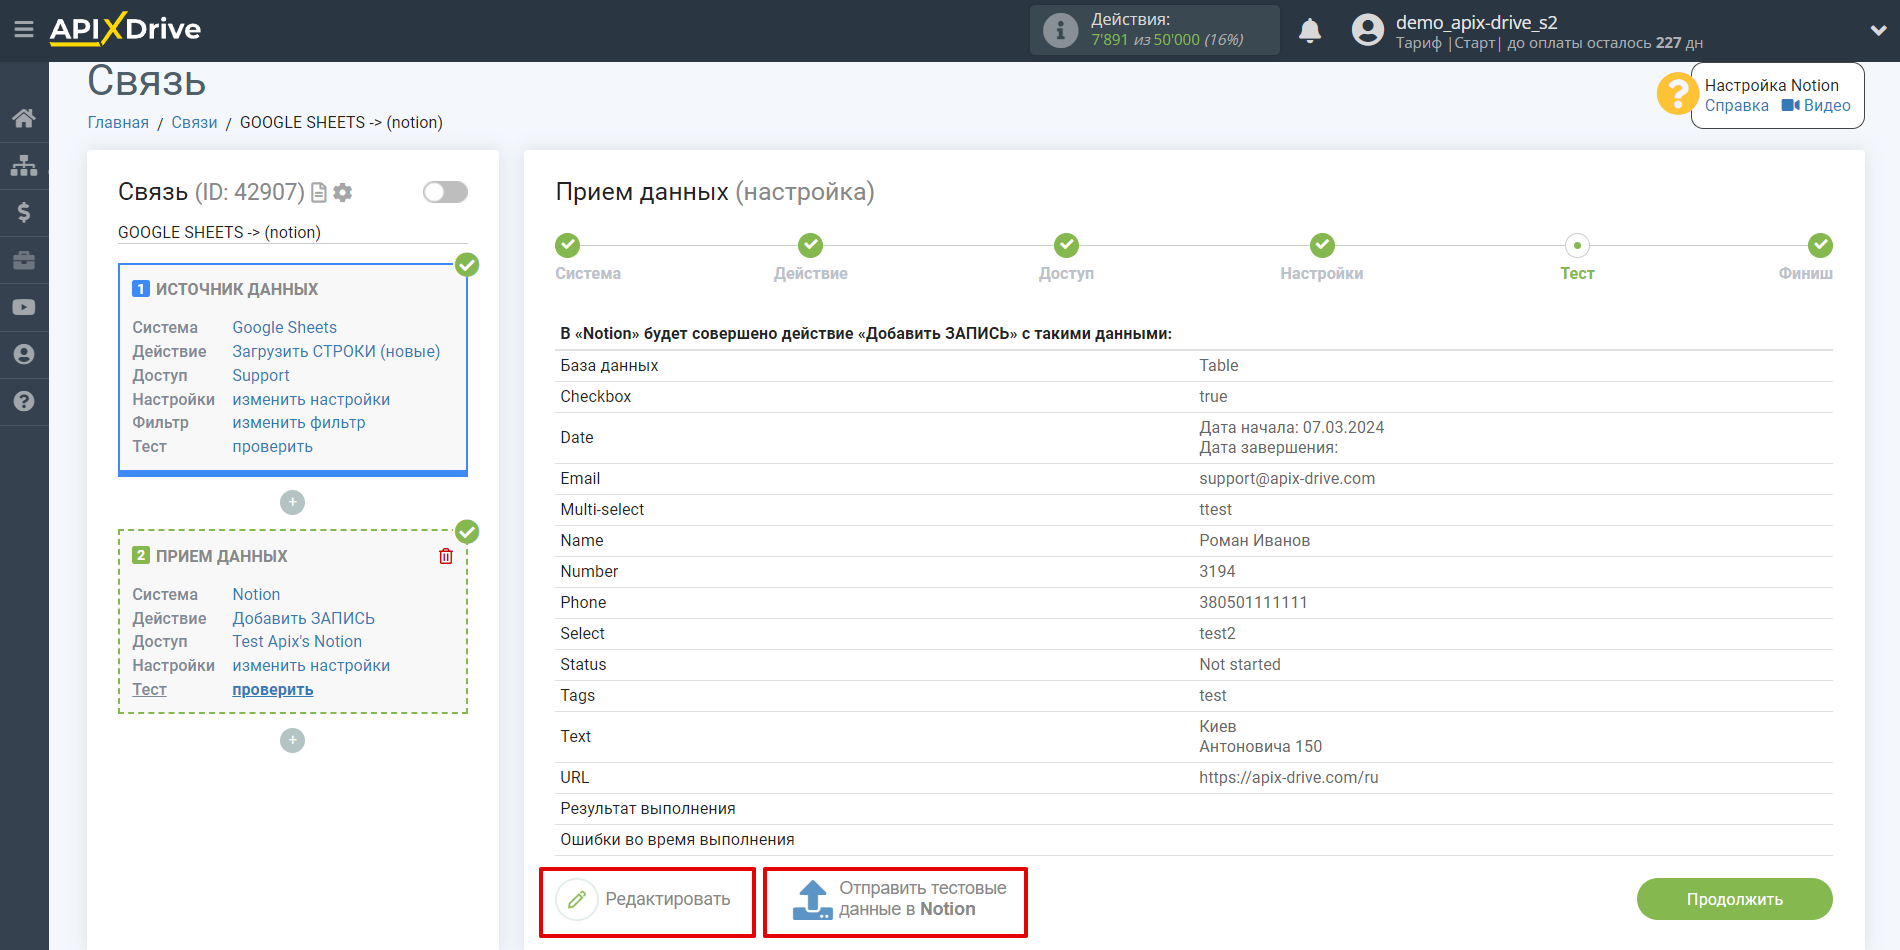Viewport: 1900px width, 950px height.
Task: Open the profile sidebar icon
Action: coord(24,354)
